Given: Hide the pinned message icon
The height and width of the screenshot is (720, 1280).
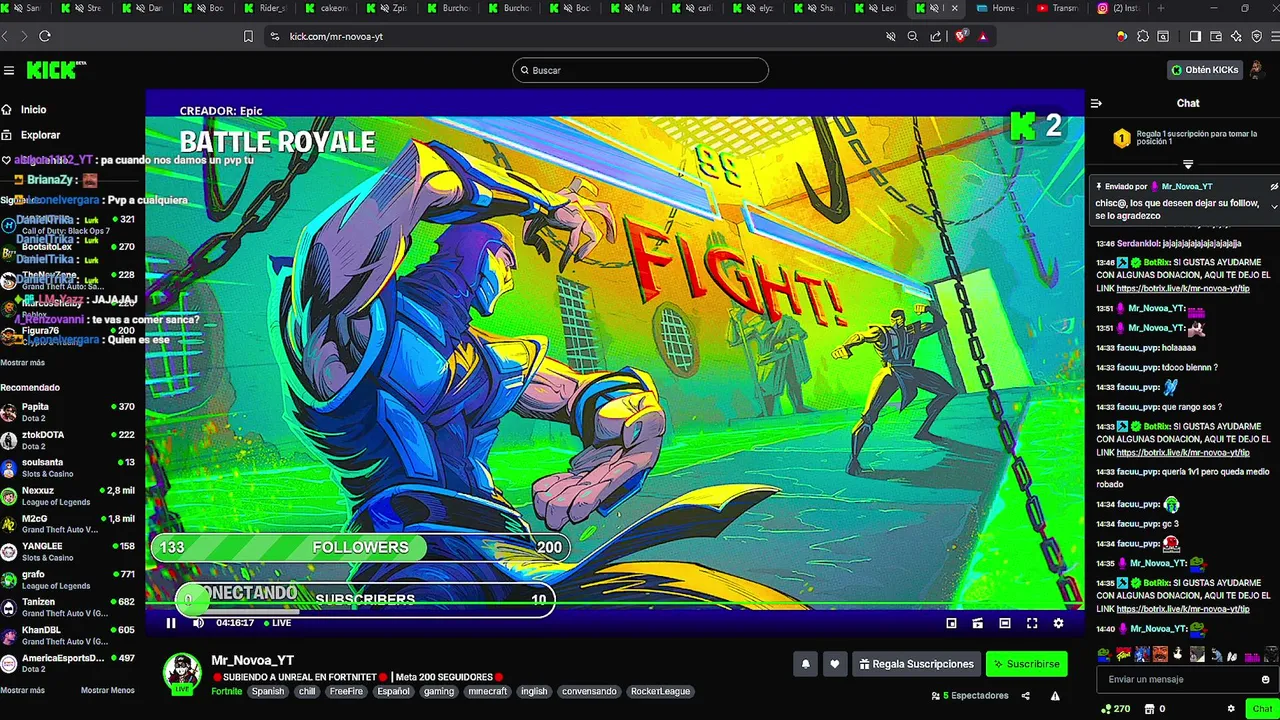Looking at the screenshot, I should pos(1274,186).
